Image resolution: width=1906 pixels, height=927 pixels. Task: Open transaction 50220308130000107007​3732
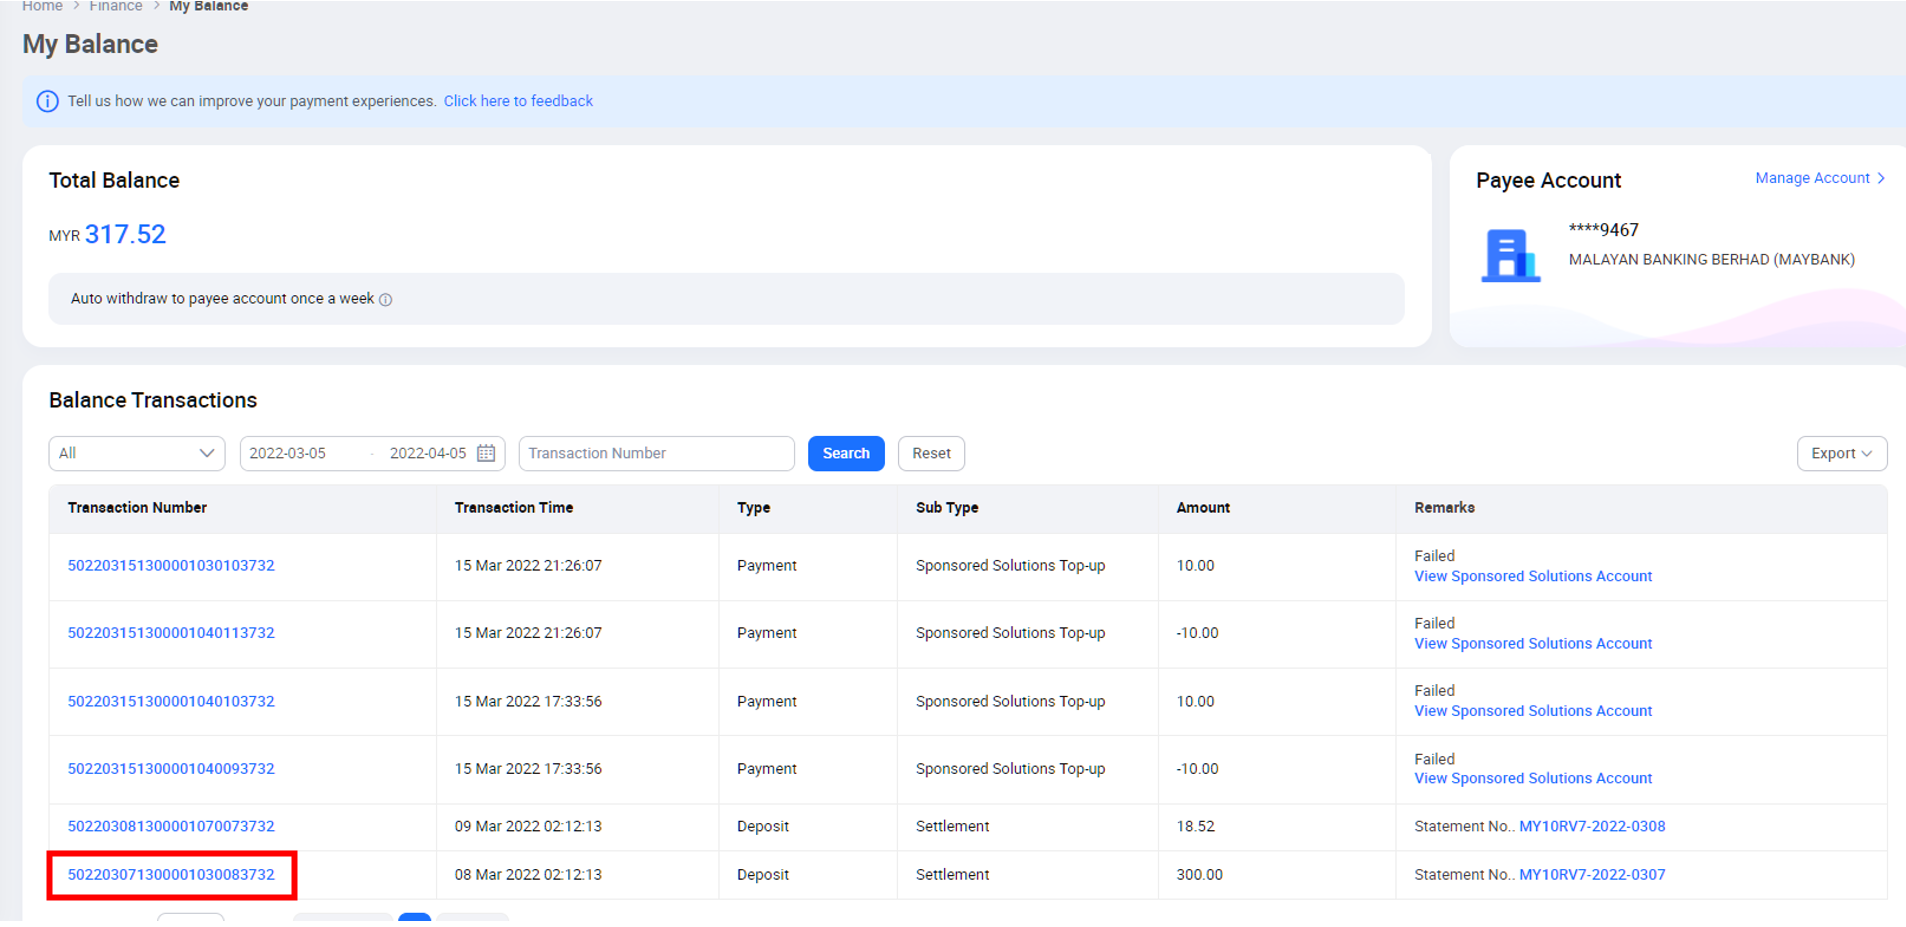point(171,826)
